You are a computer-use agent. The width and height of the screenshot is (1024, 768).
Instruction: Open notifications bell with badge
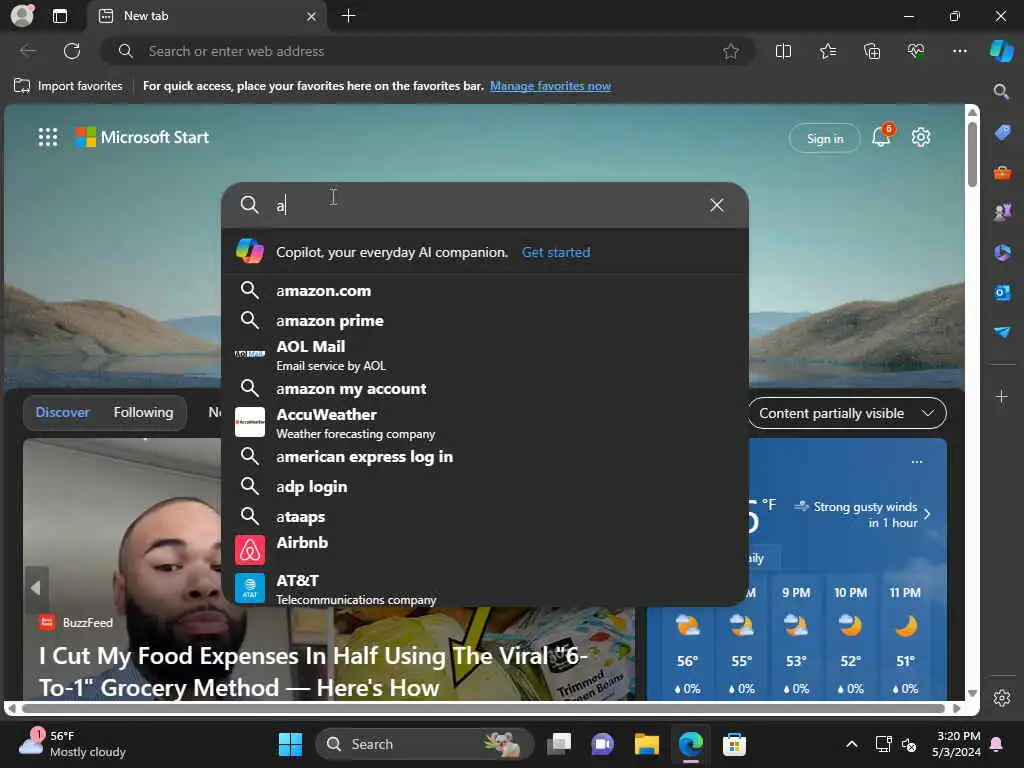tap(881, 136)
